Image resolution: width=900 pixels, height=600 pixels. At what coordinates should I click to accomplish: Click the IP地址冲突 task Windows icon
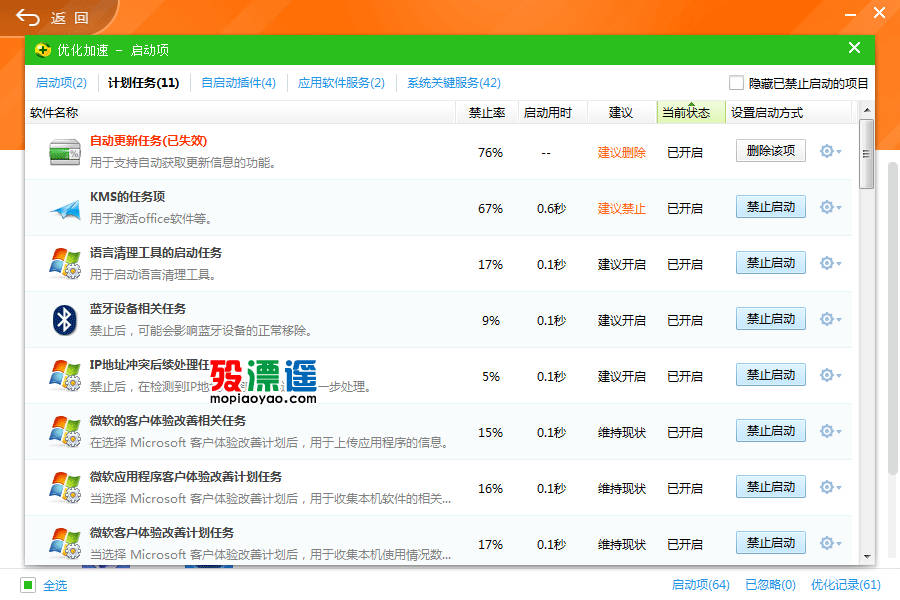pos(65,376)
